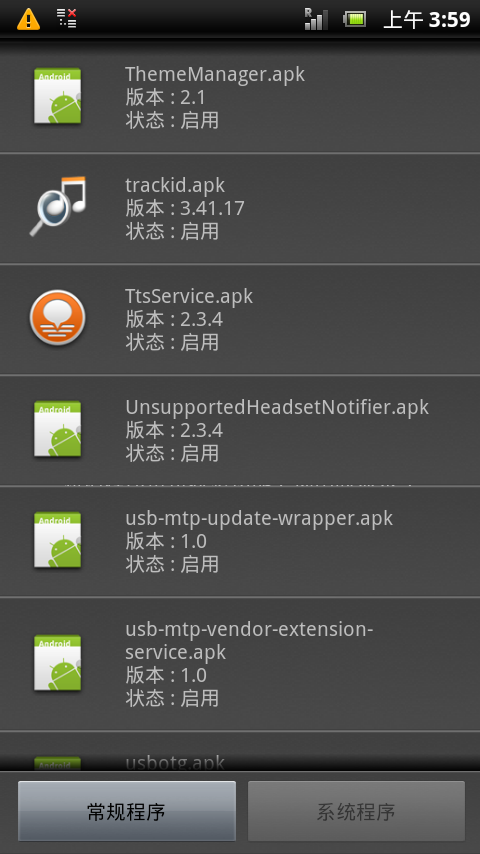The image size is (480, 854).
Task: Tap the trackid.apk music search icon
Action: (58, 206)
